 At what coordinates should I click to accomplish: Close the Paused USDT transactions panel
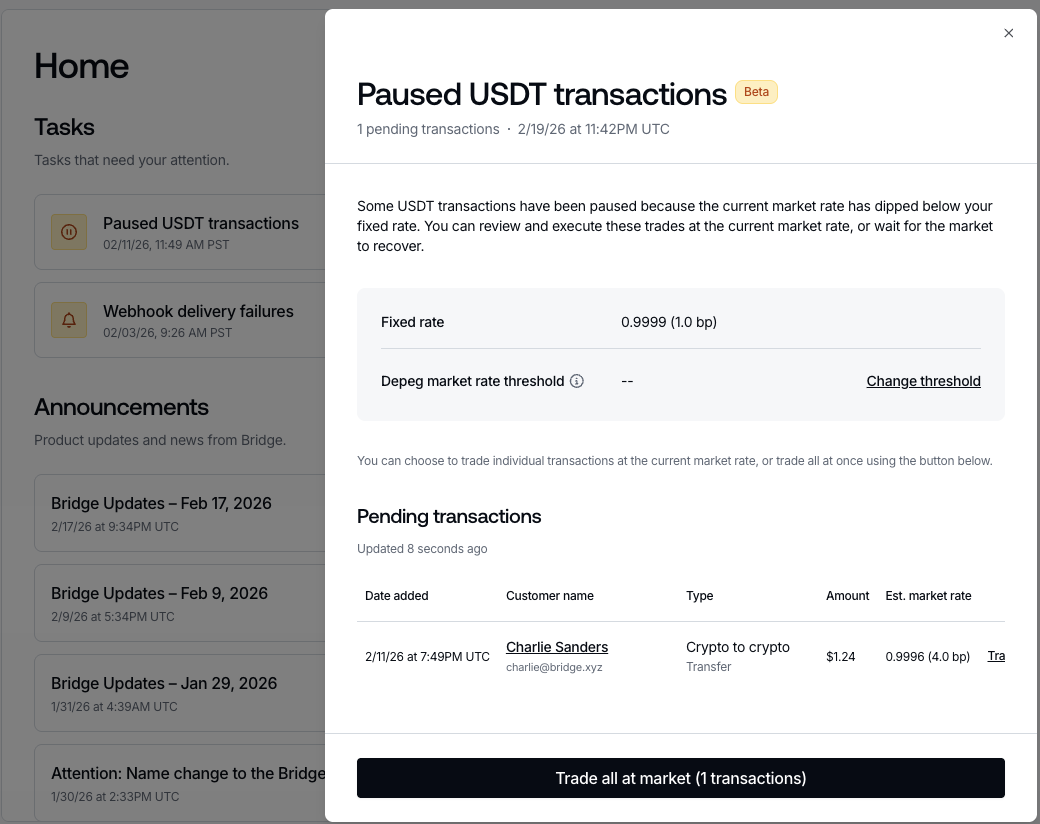[1008, 33]
